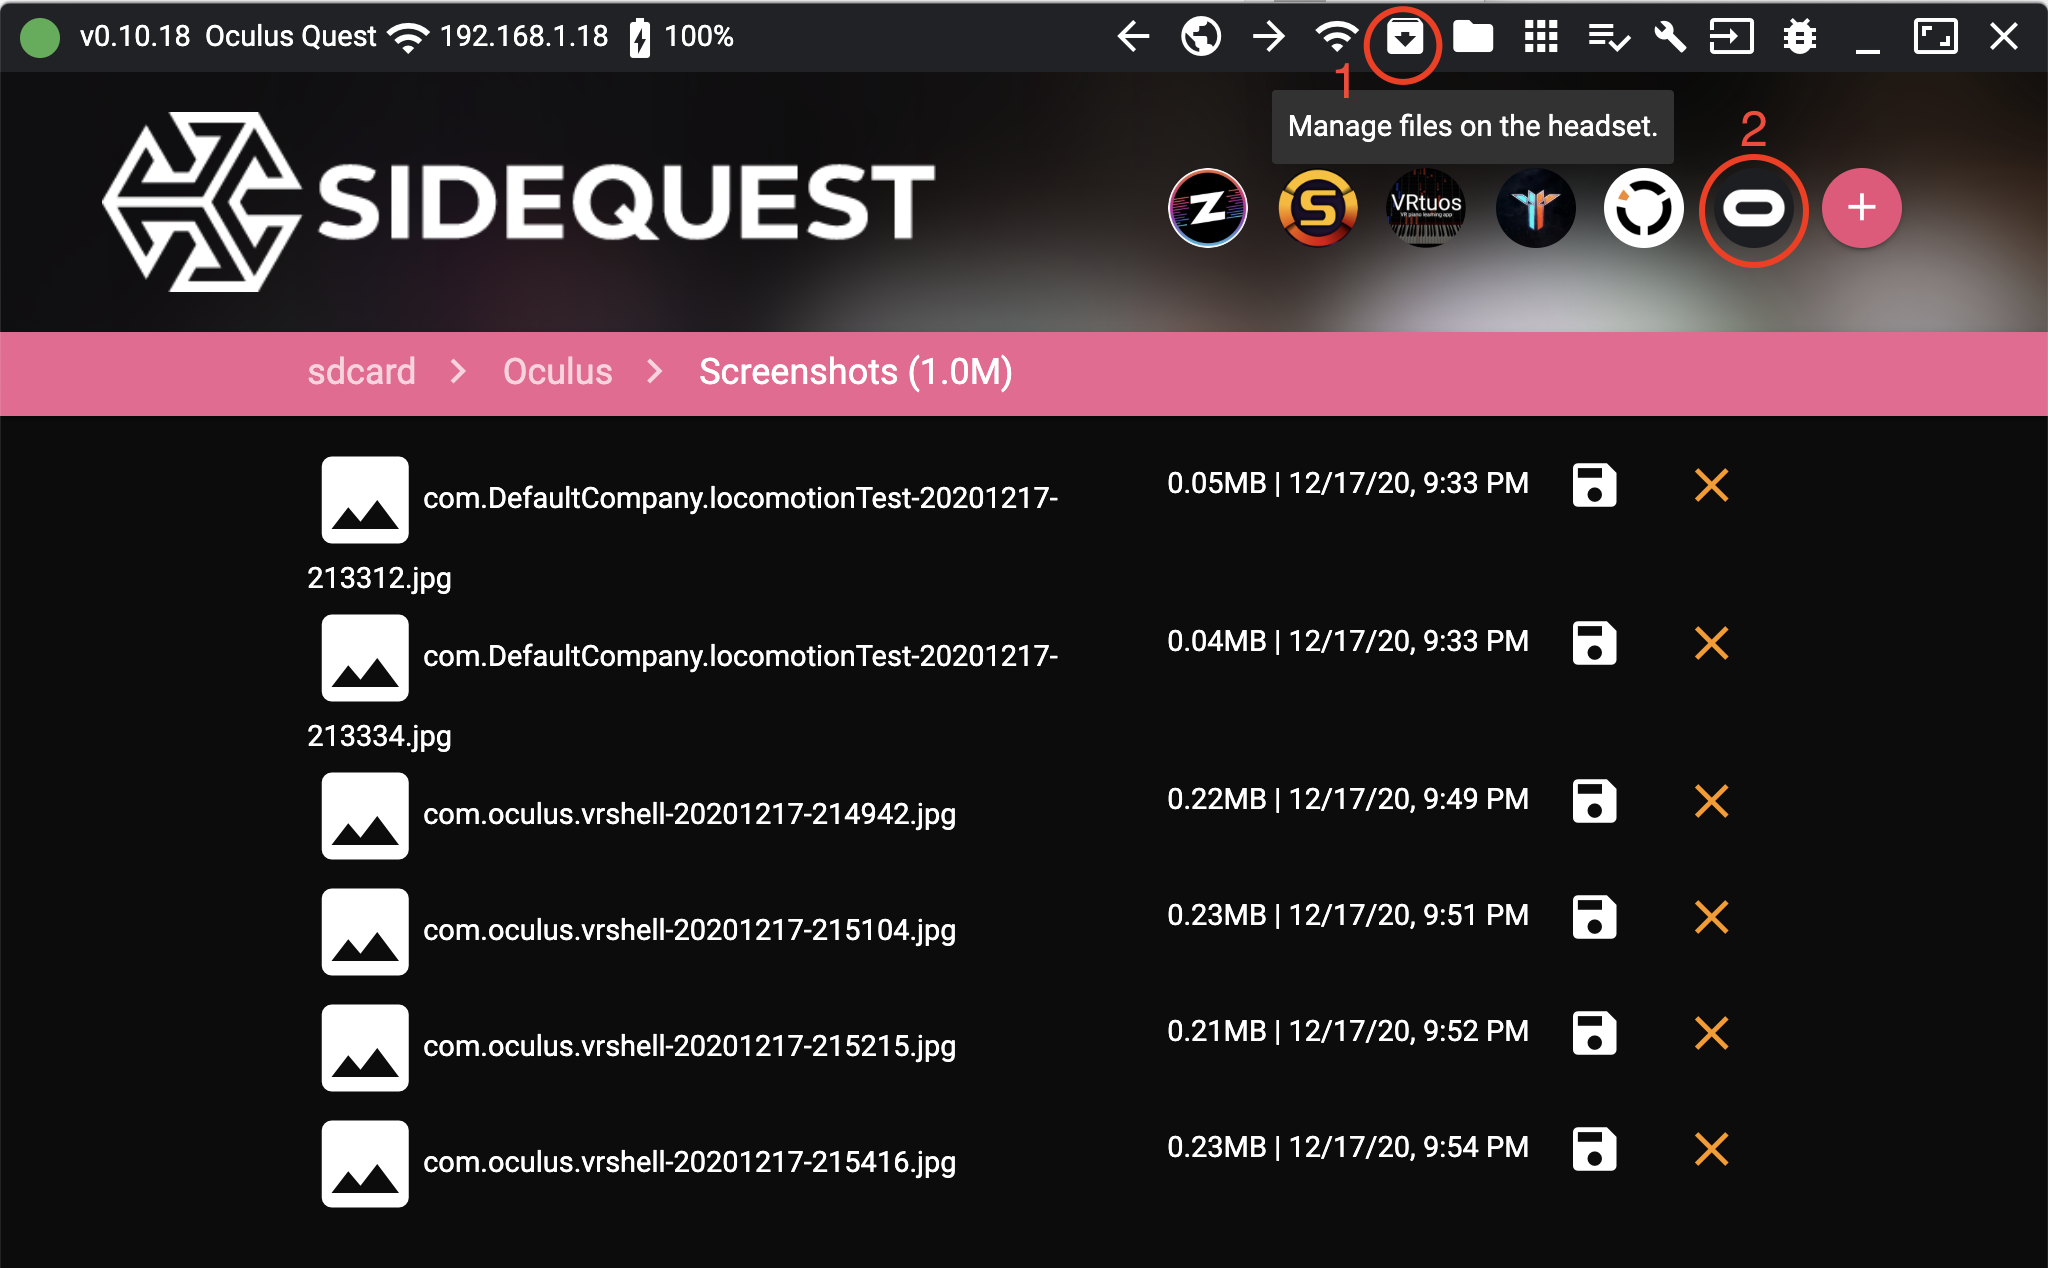The width and height of the screenshot is (2048, 1268).
Task: Delete locomotionTest-20201217-213334.jpg
Action: click(1712, 643)
